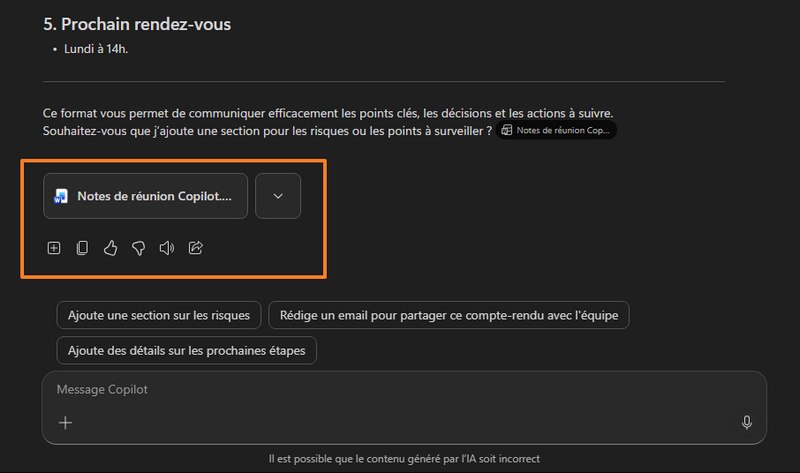This screenshot has width=800, height=473.
Task: Give the response a thumbs down
Action: [x=139, y=248]
